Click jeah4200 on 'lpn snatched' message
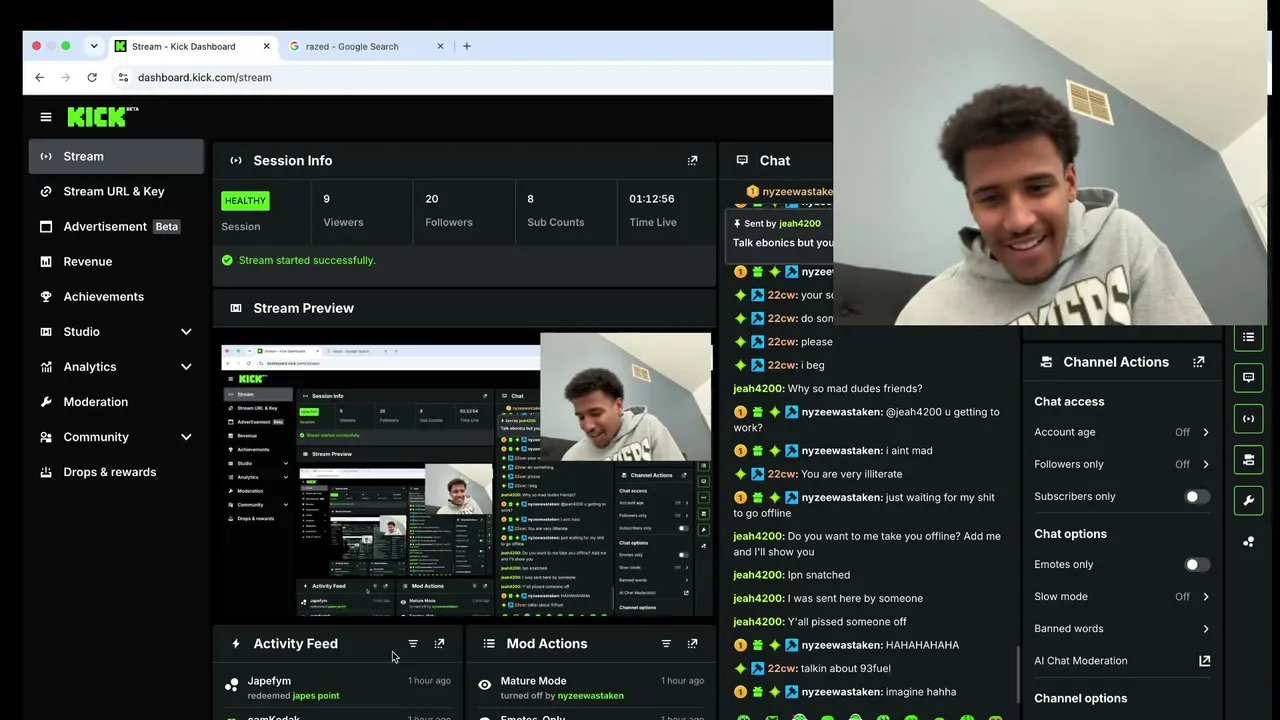The image size is (1280, 720). [759, 575]
